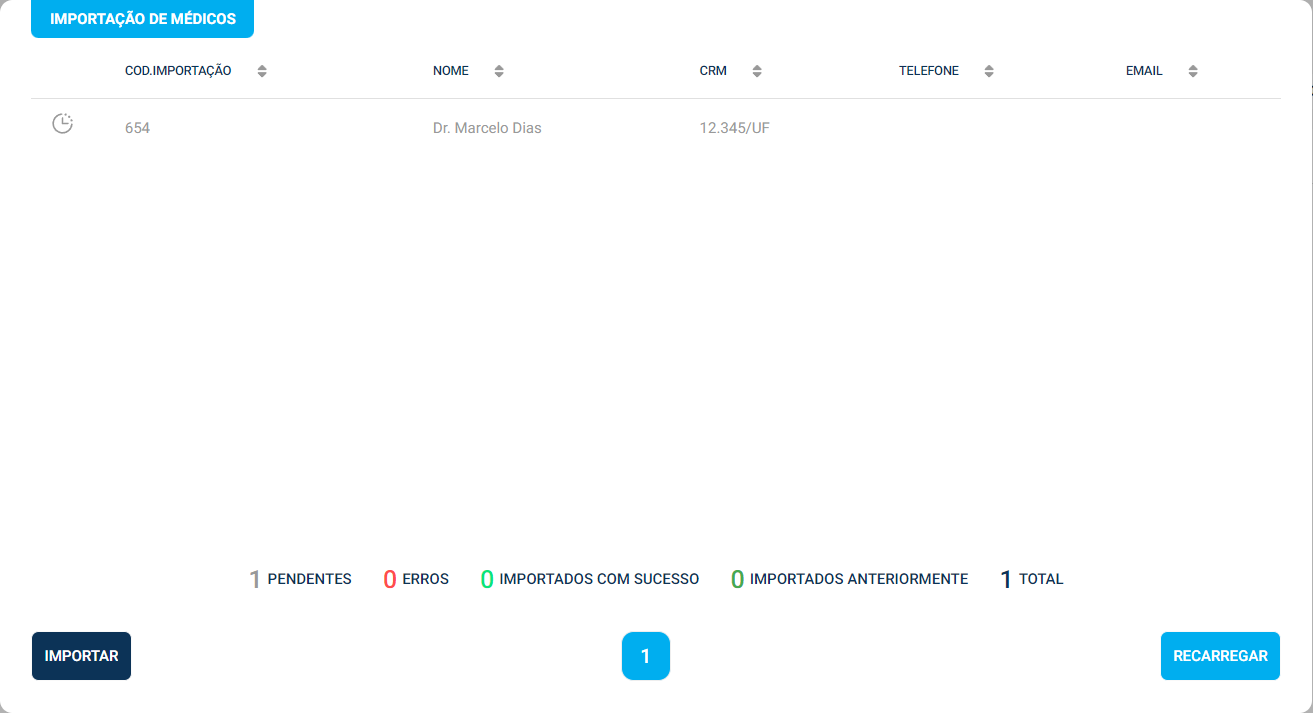Click the PENDENTES counter
This screenshot has height=713, width=1313.
click(300, 579)
